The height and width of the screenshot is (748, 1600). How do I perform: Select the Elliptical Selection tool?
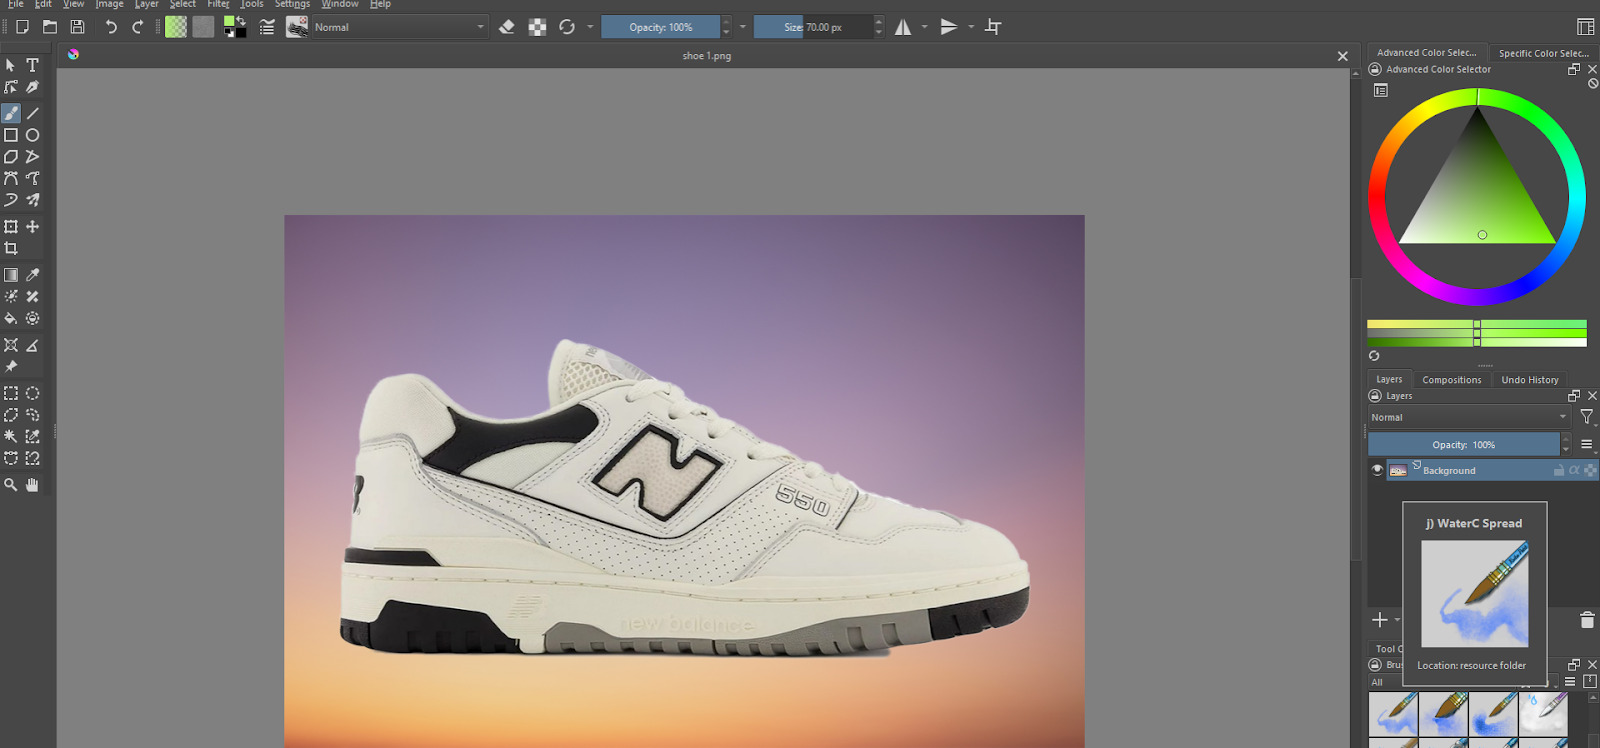(x=33, y=393)
